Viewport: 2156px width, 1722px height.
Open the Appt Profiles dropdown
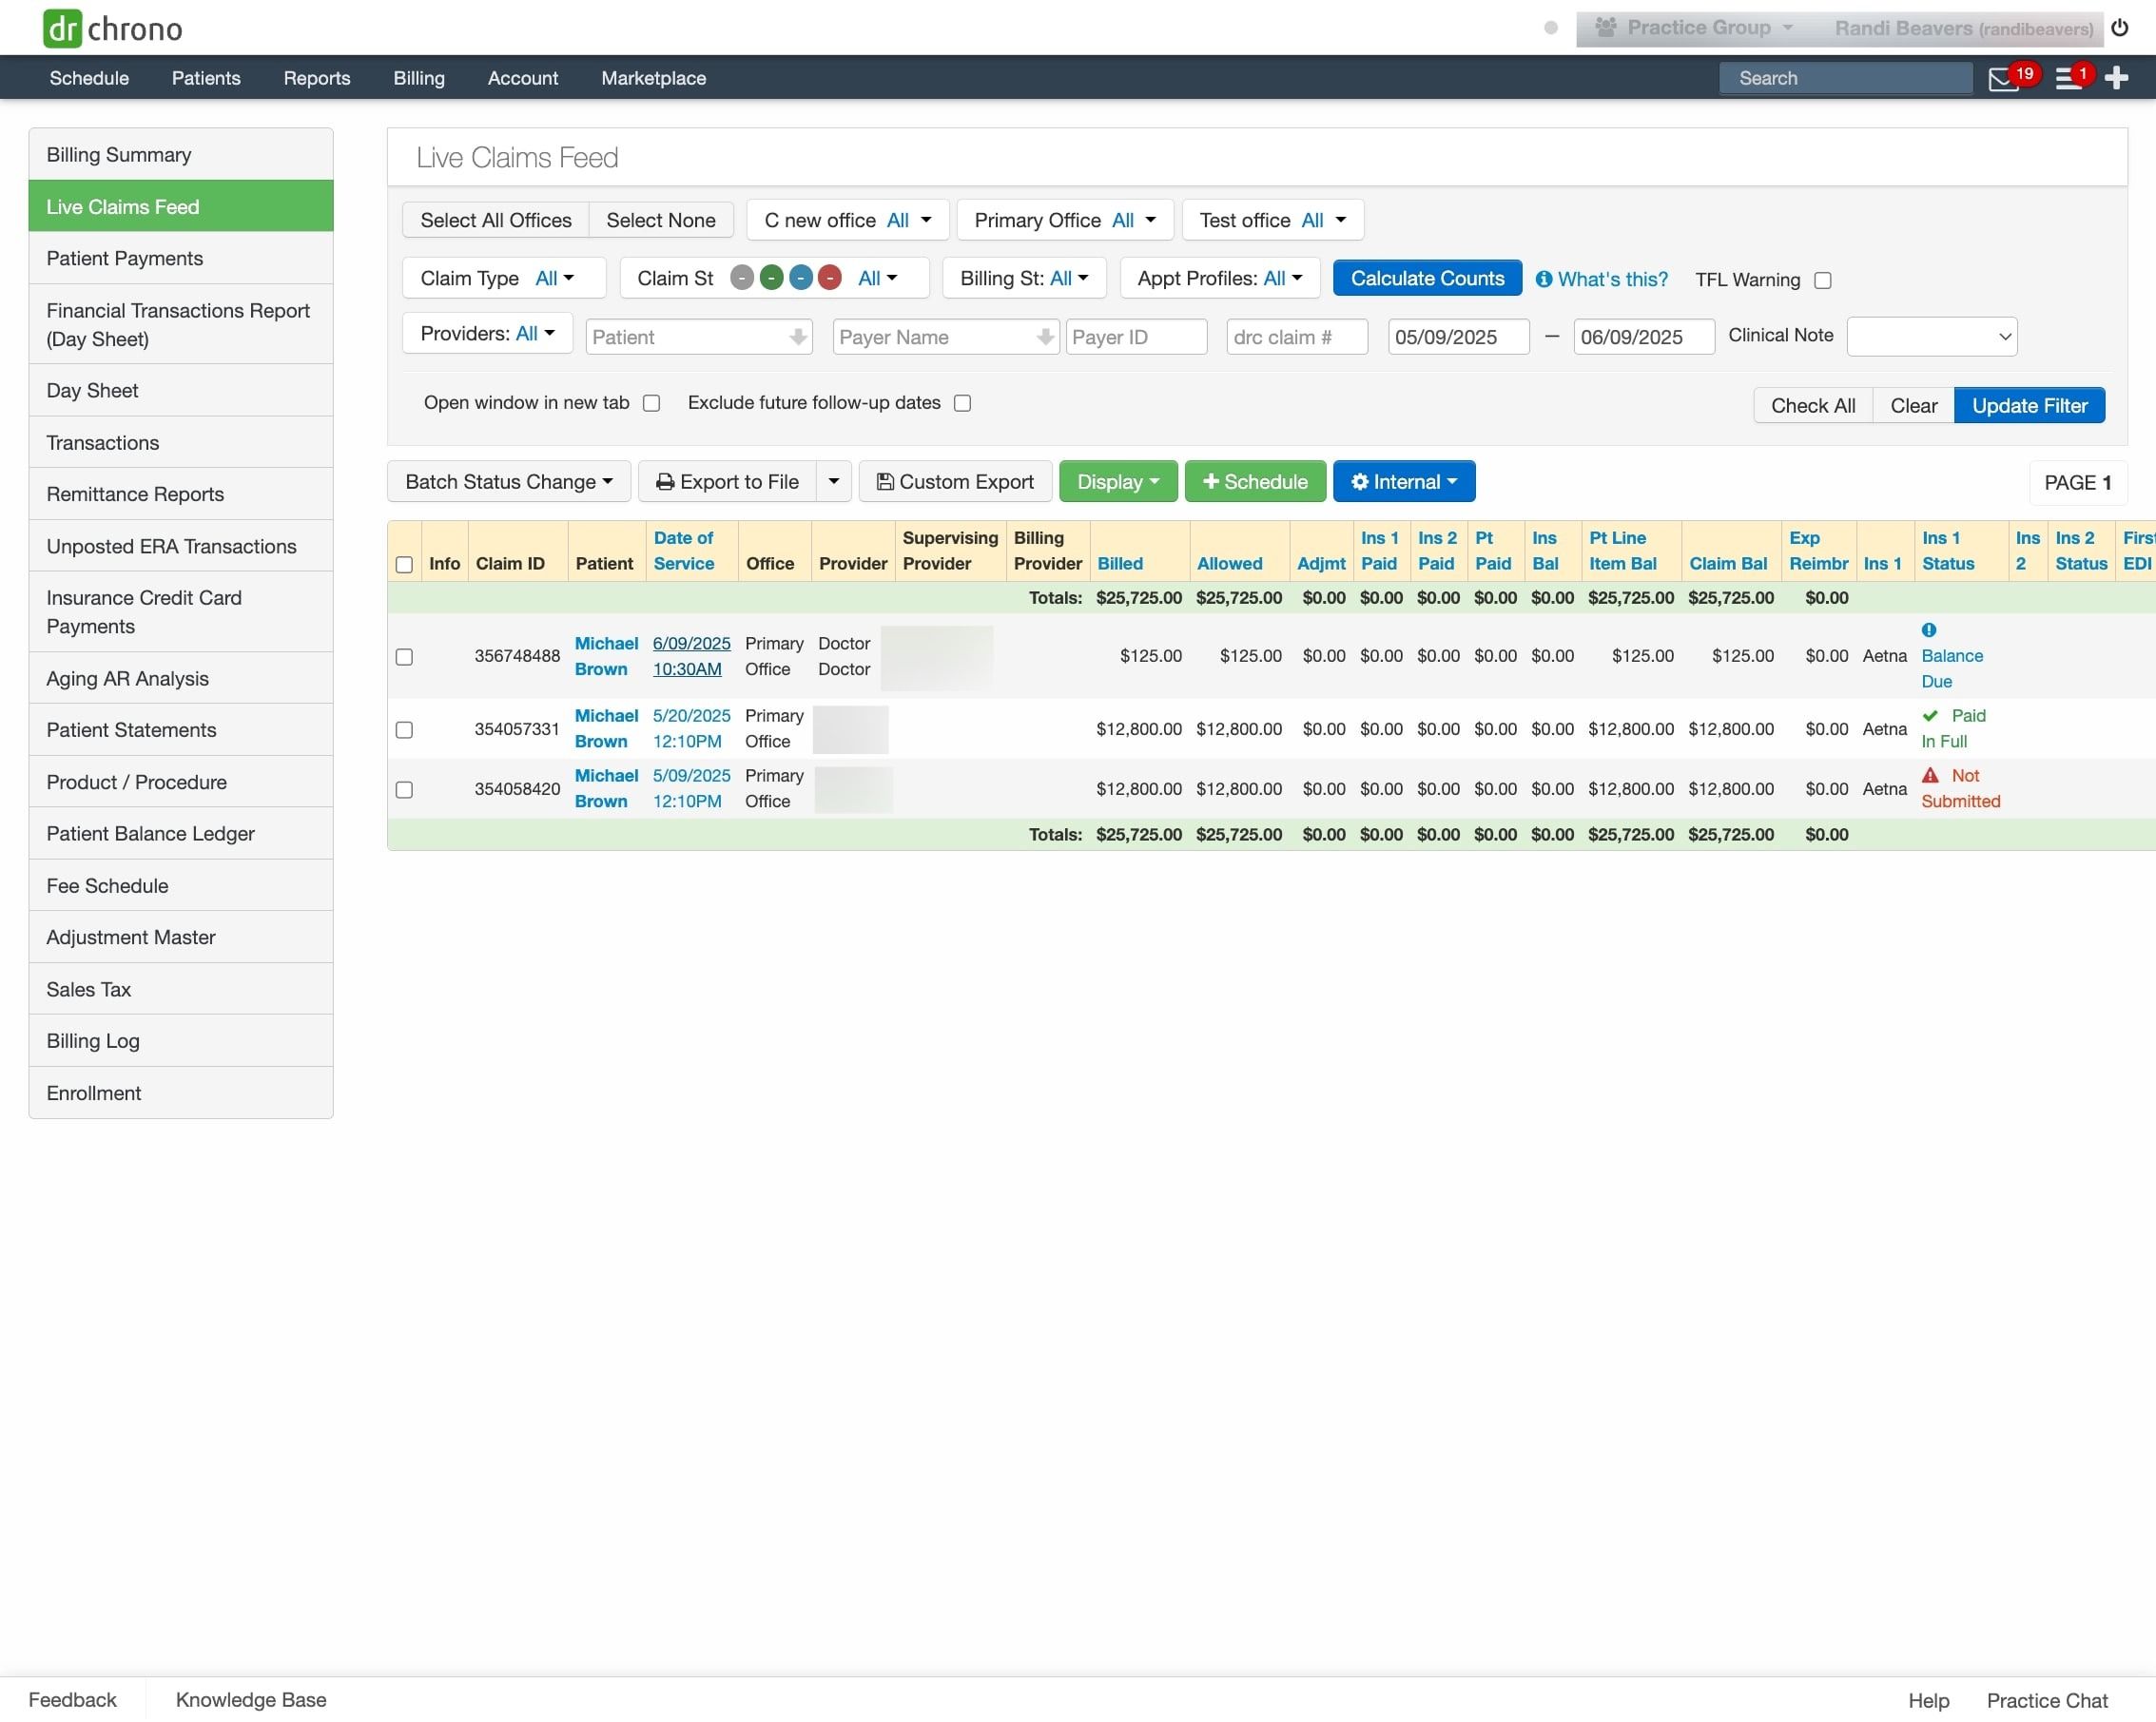click(1220, 278)
